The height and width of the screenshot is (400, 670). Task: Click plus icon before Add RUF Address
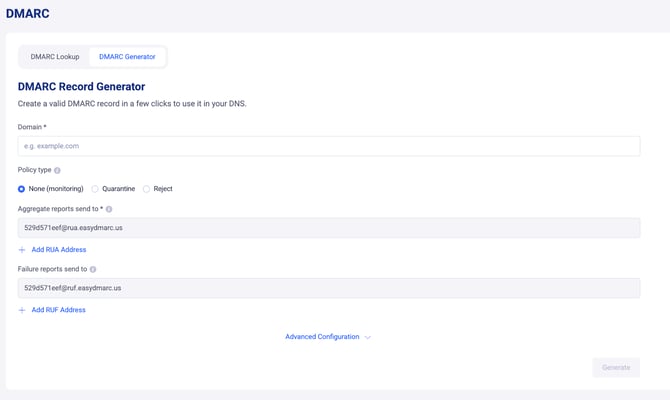pyautogui.click(x=22, y=310)
